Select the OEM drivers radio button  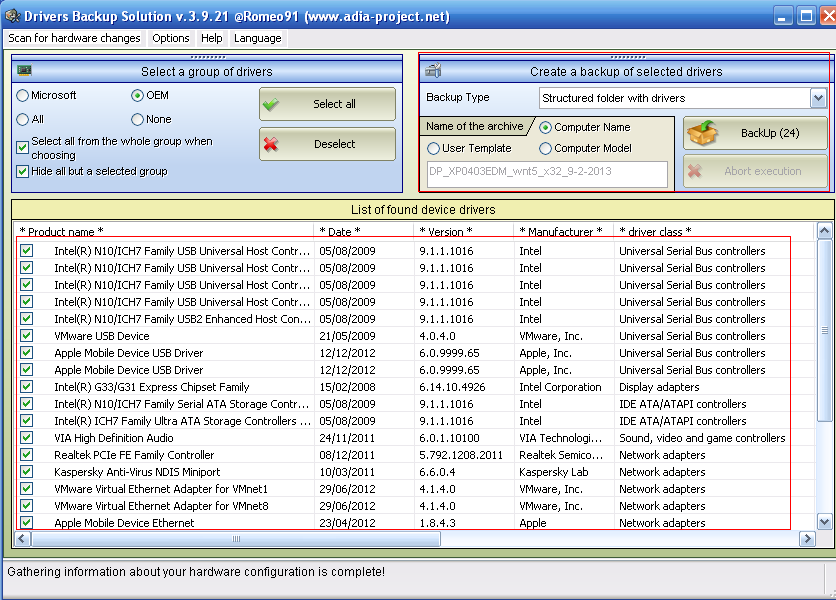click(137, 95)
